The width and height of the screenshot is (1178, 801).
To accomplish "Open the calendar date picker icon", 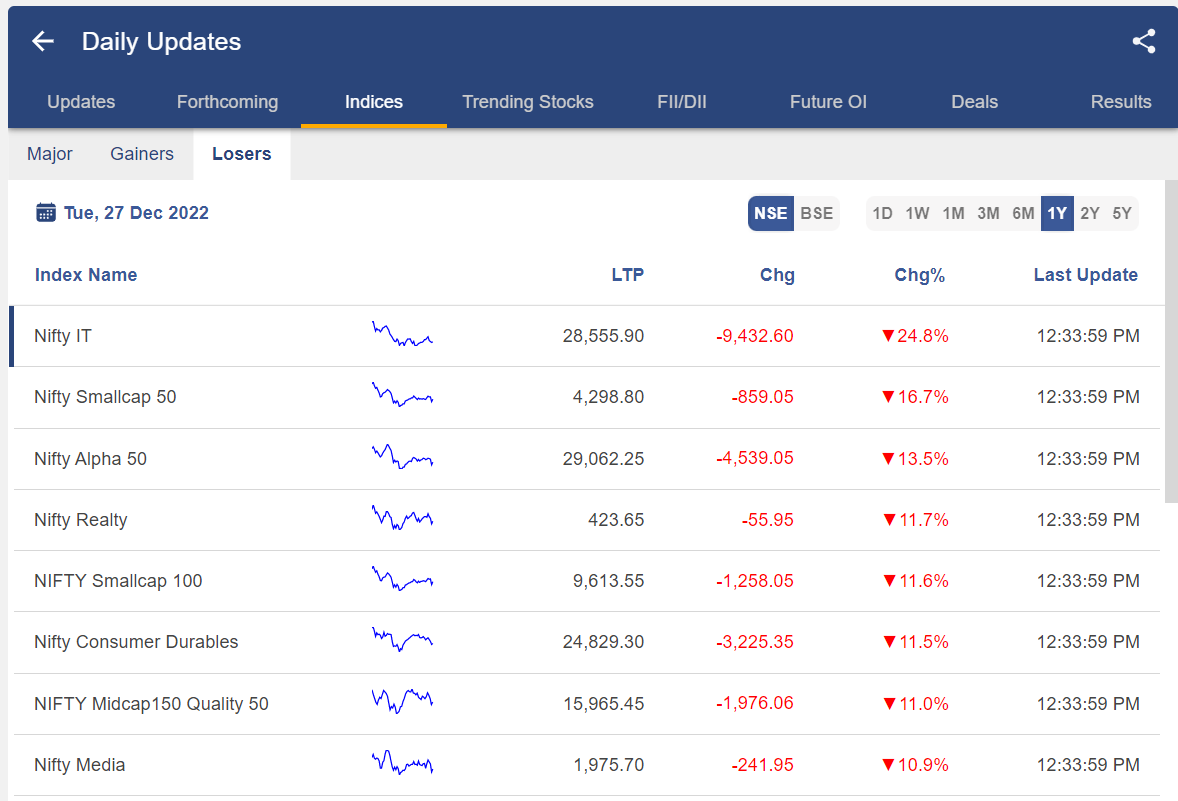I will [x=45, y=212].
